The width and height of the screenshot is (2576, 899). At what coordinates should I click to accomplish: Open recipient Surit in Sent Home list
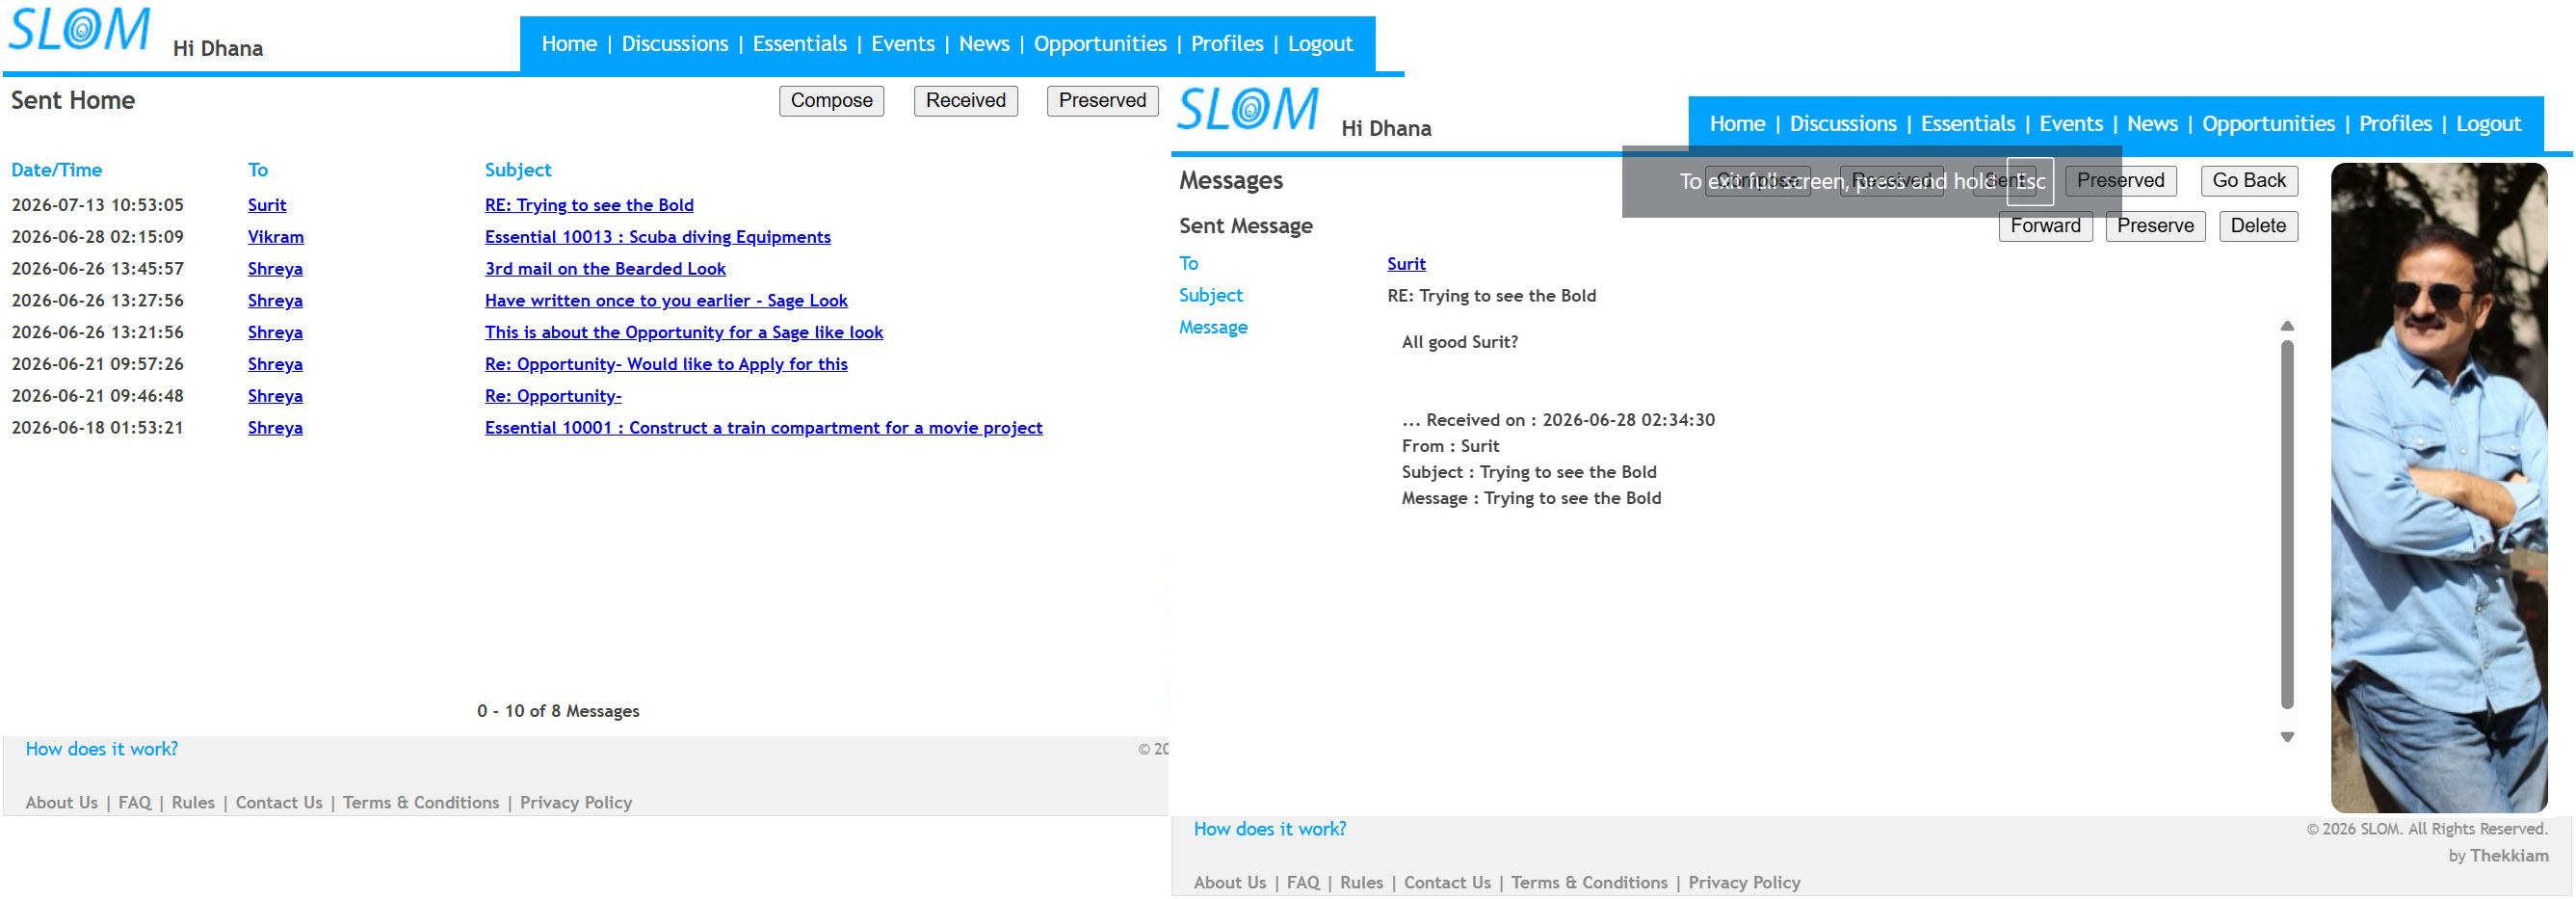pyautogui.click(x=267, y=205)
